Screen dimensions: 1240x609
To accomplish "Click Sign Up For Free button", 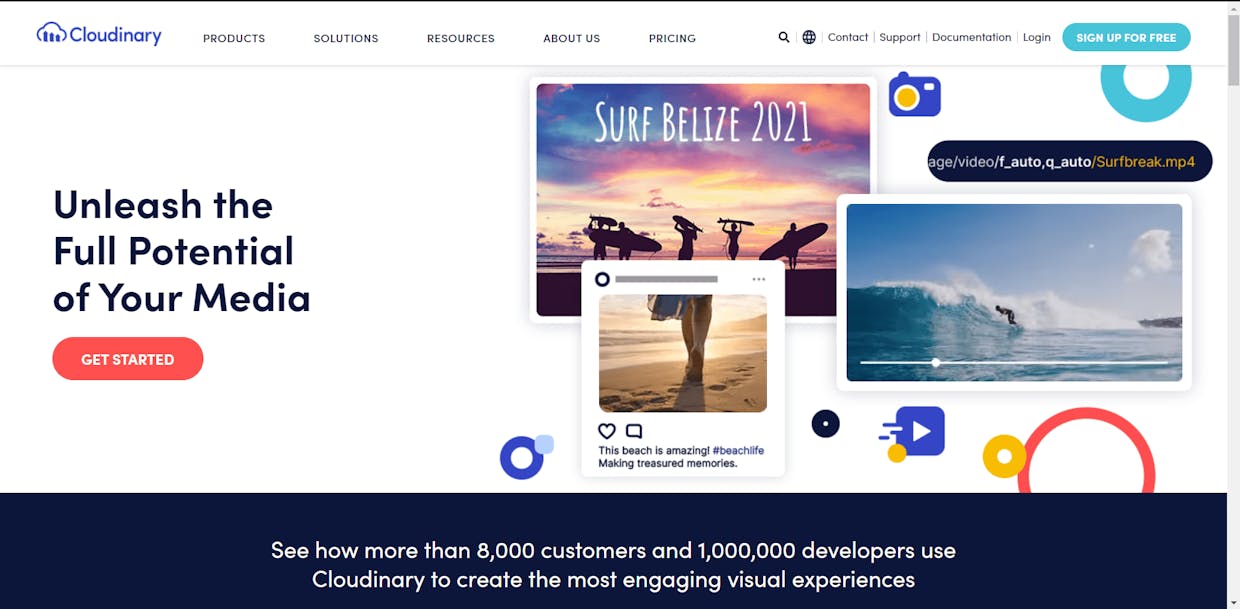I will [x=1126, y=37].
